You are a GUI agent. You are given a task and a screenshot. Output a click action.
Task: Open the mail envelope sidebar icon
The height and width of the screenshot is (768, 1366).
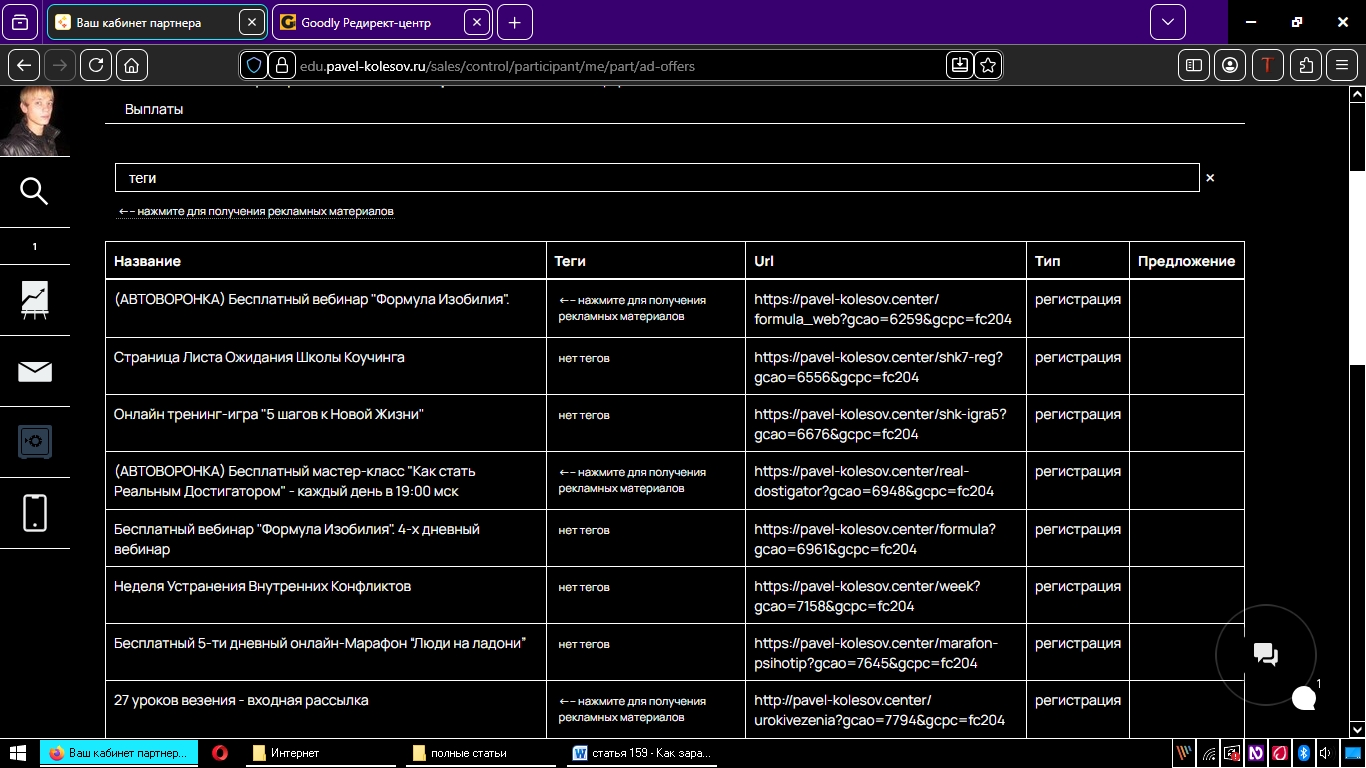34,372
